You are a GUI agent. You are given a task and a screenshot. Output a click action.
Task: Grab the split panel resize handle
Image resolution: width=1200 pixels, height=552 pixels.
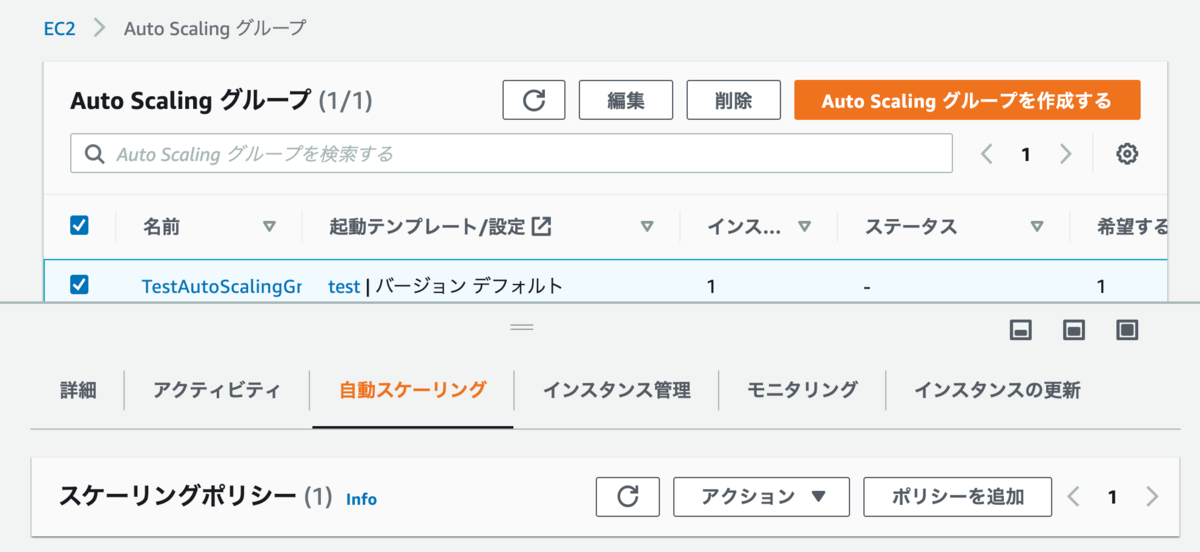(522, 327)
